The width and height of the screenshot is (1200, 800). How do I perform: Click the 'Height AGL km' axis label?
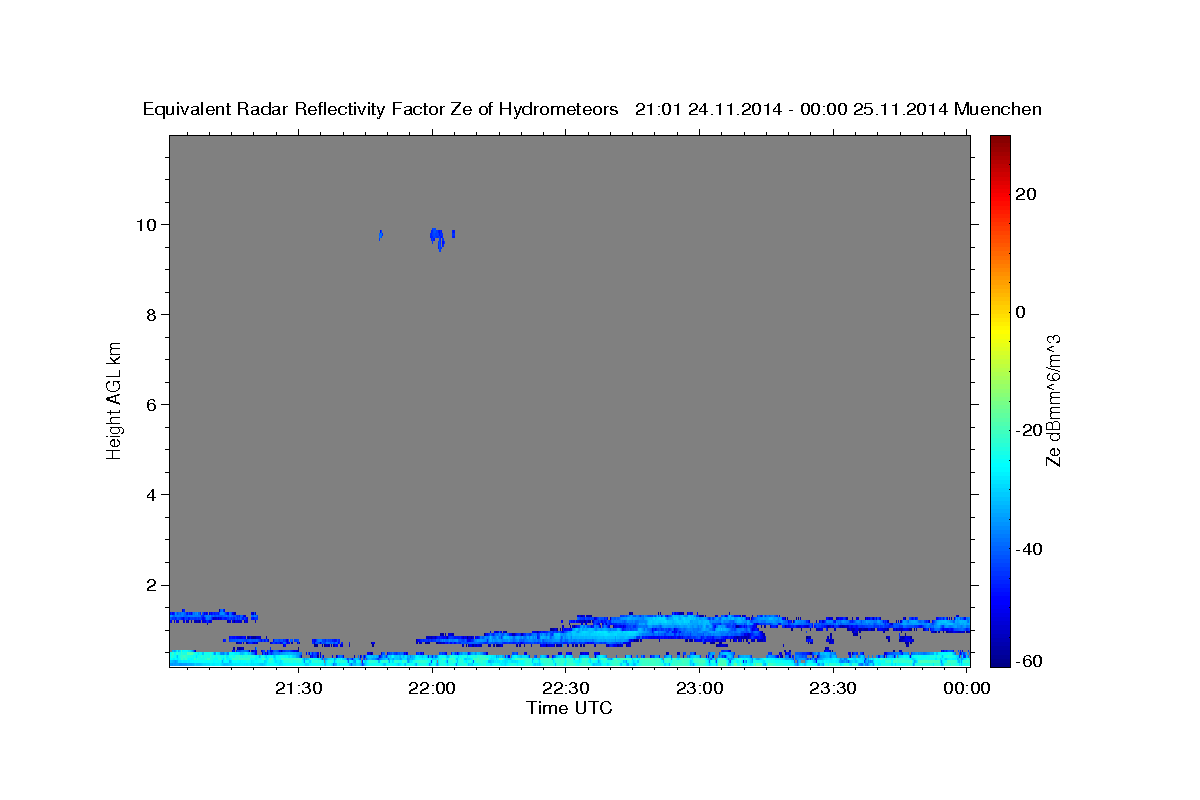(x=115, y=399)
